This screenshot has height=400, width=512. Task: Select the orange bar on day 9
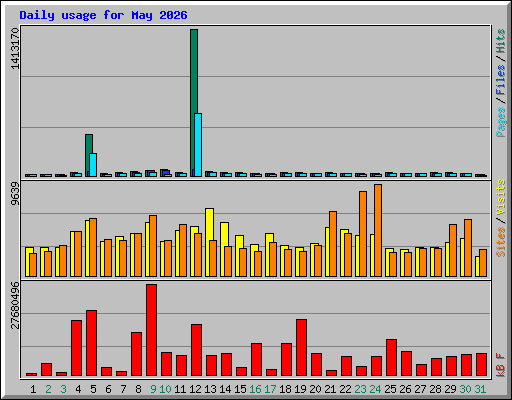(x=153, y=246)
